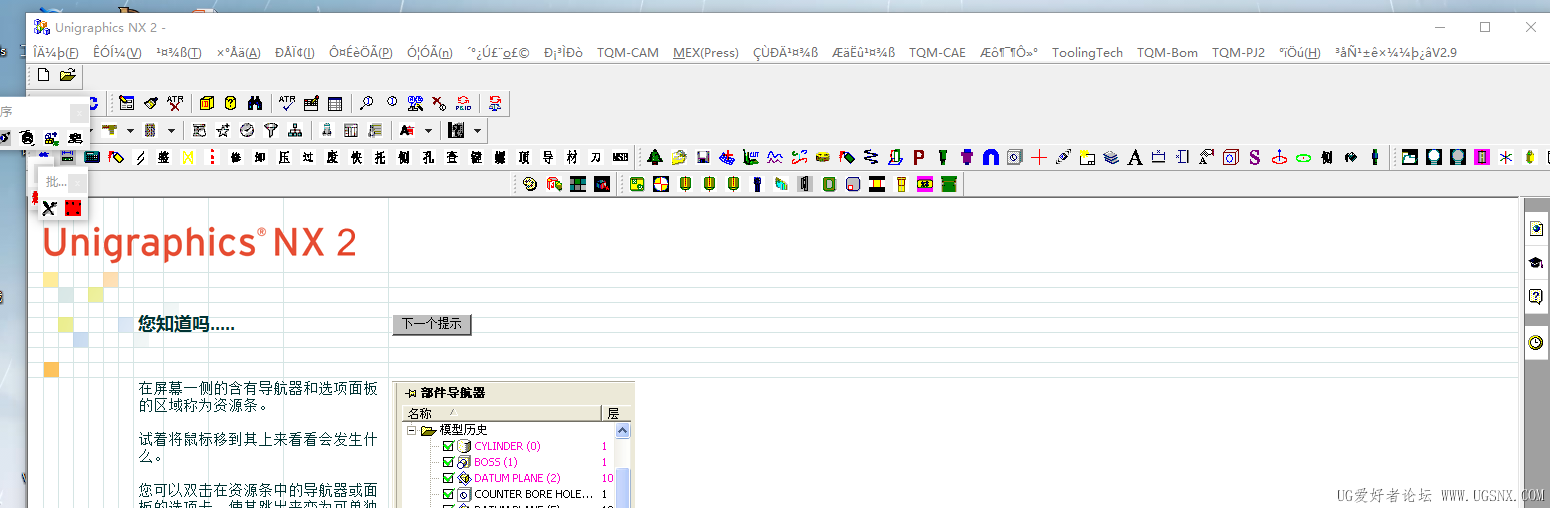1550x508 pixels.
Task: Click the graduation cap resource bar icon
Action: pyautogui.click(x=1536, y=263)
